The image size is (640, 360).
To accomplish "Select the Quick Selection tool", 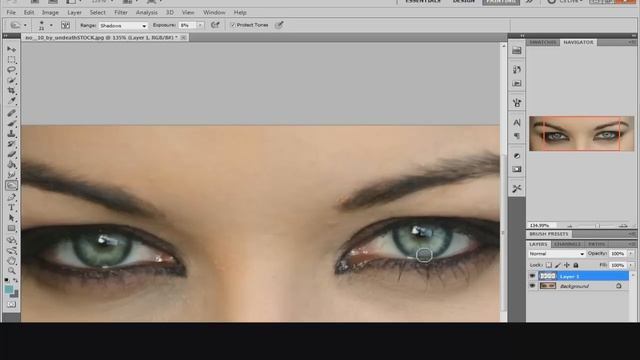I will [x=11, y=80].
